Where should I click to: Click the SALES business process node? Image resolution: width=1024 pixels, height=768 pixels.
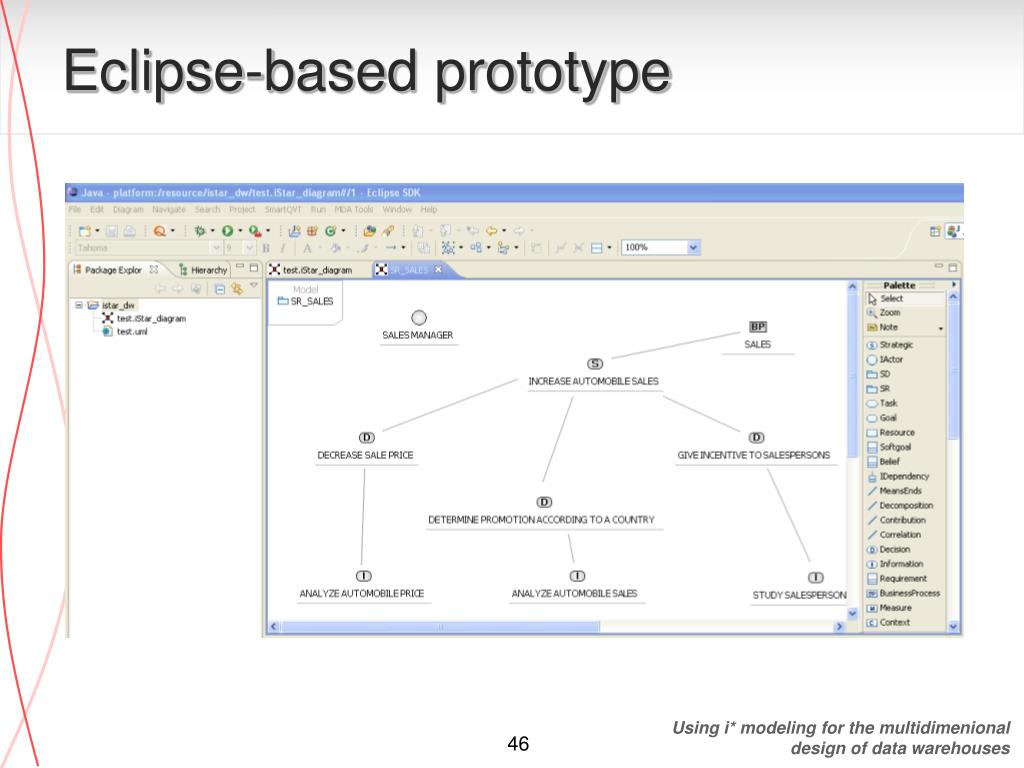point(758,336)
